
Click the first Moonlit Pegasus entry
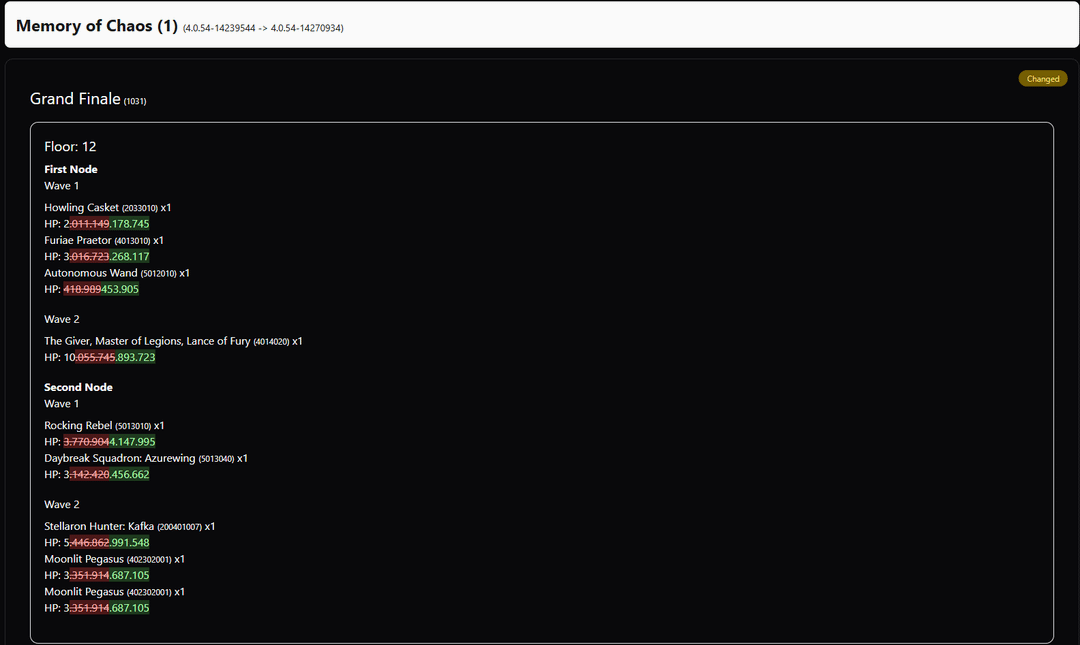coord(114,560)
